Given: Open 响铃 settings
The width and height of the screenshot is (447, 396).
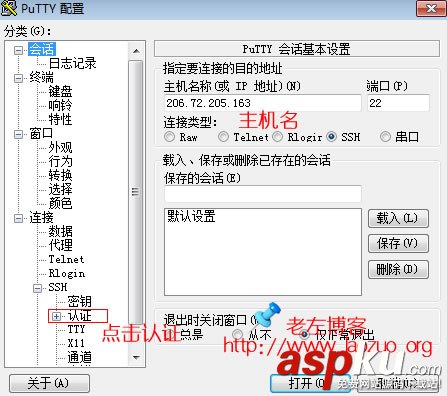Looking at the screenshot, I should [x=60, y=105].
